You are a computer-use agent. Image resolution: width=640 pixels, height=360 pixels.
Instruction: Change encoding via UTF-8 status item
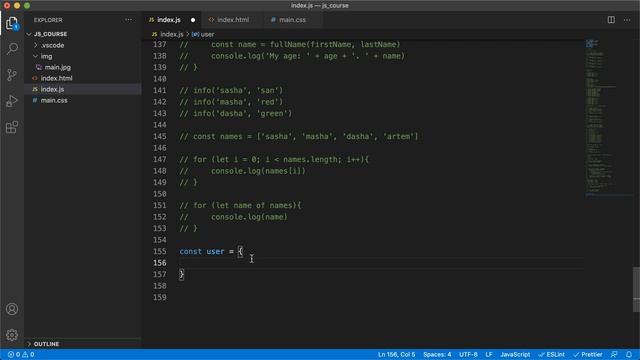coord(468,354)
